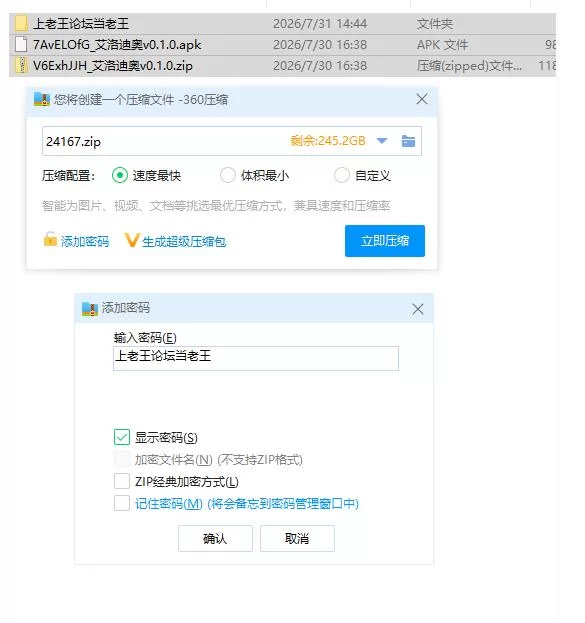Click the 360压缩 logo in the create-archive title bar
Screen dimensions: 585x623
(x=42, y=99)
